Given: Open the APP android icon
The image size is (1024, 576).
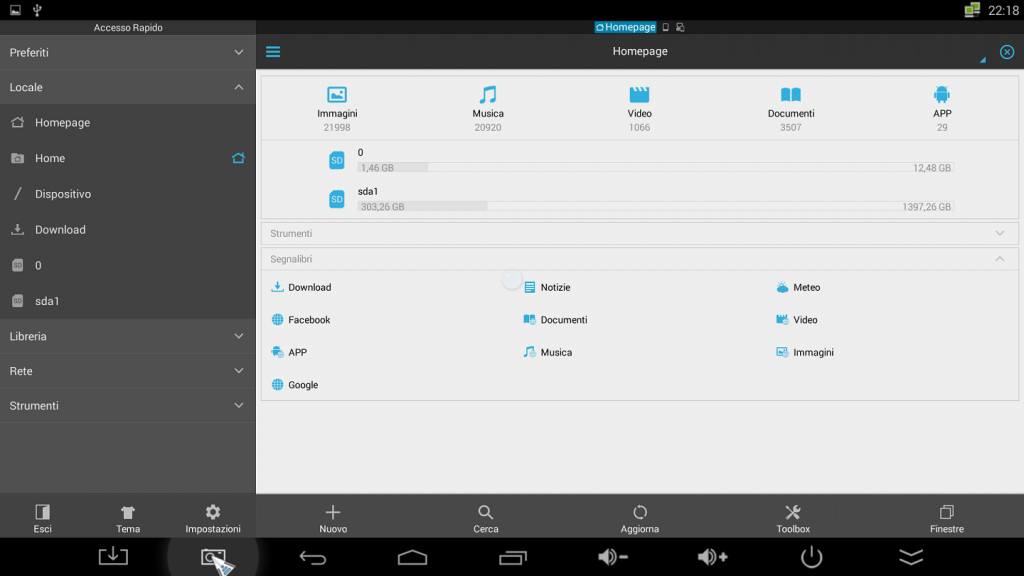Looking at the screenshot, I should pos(942,95).
